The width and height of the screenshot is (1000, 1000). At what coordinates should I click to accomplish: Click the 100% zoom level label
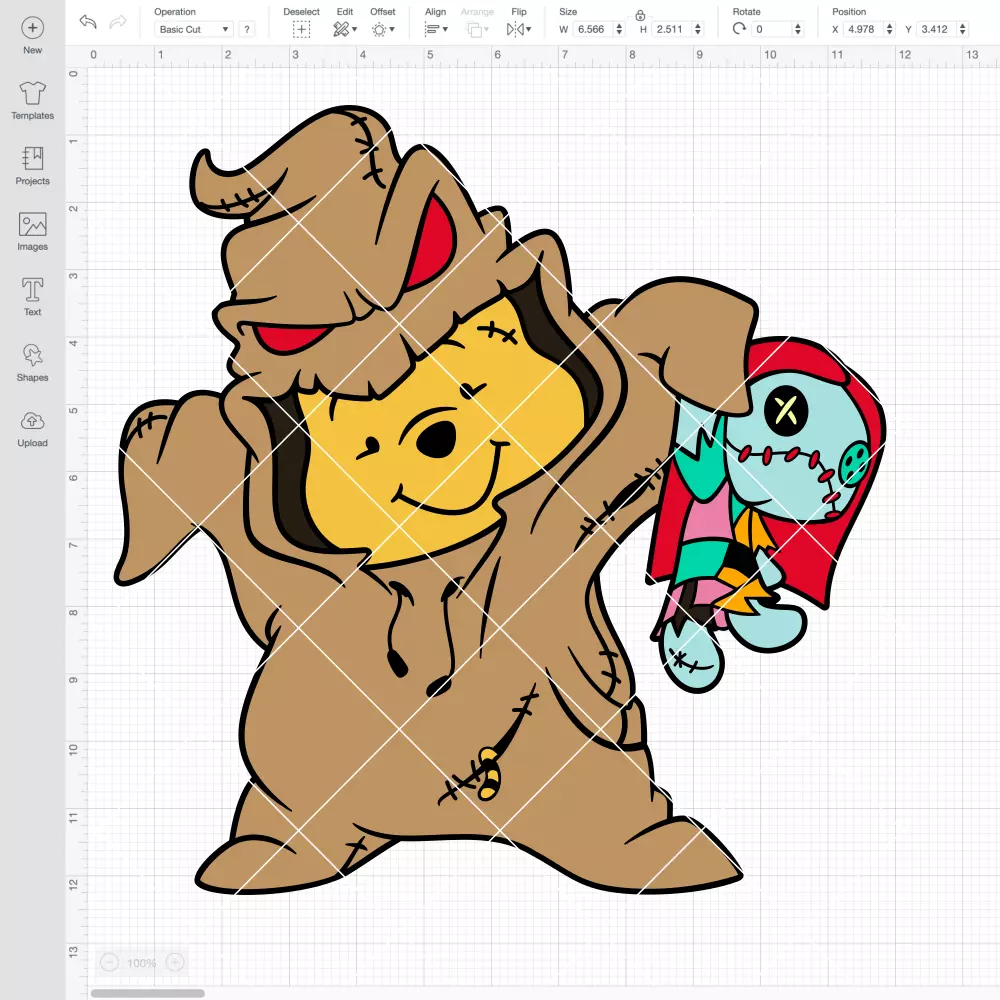click(x=142, y=963)
